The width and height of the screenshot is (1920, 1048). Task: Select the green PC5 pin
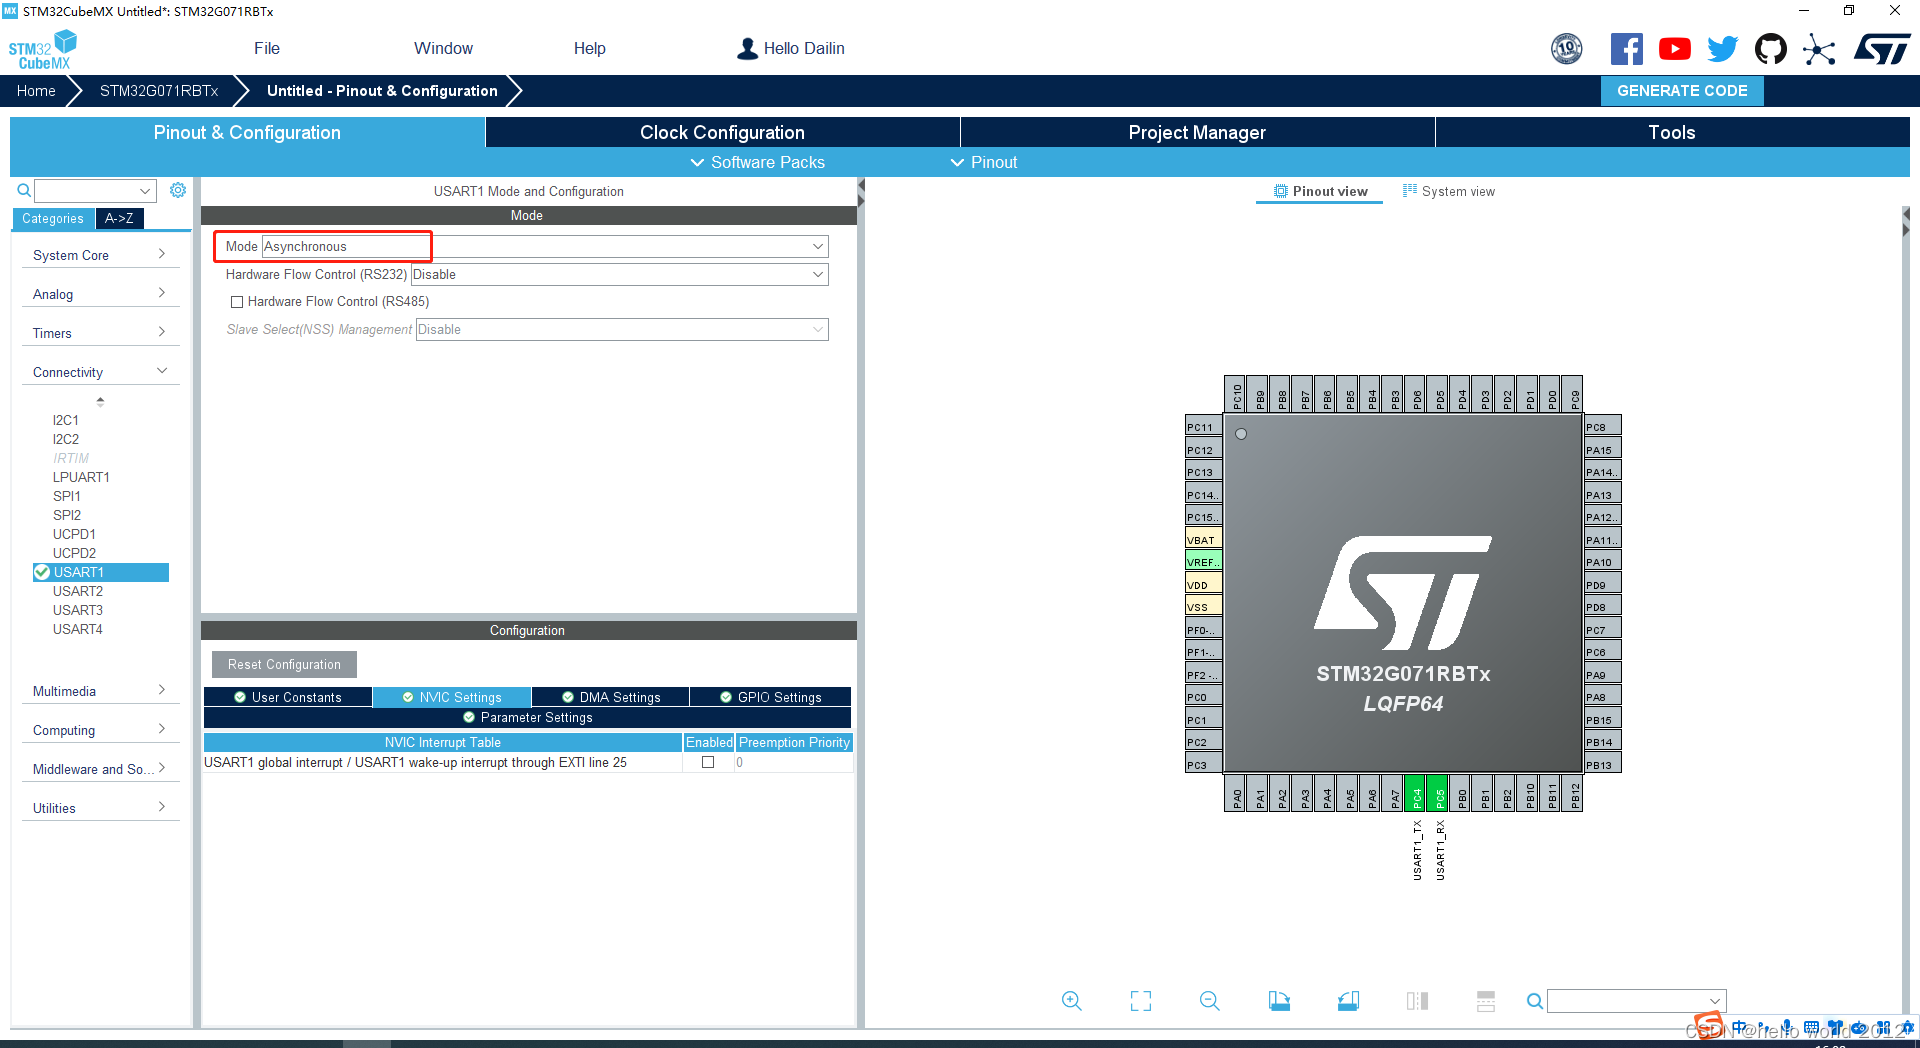point(1439,794)
